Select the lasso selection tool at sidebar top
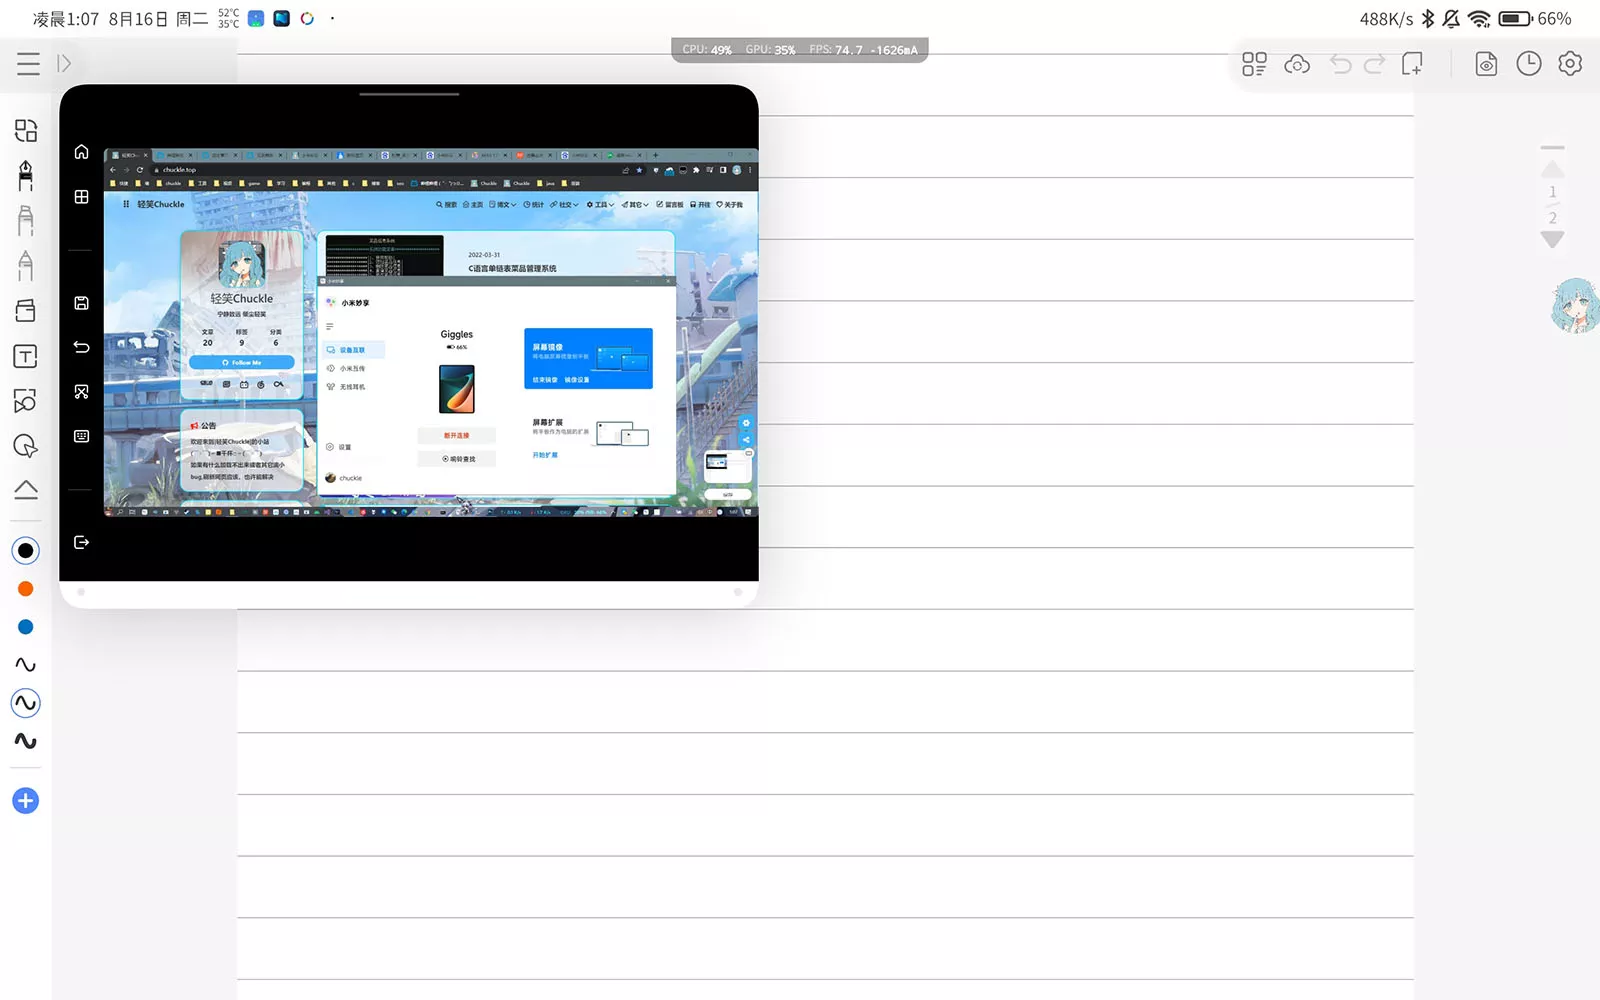The height and width of the screenshot is (1000, 1600). tap(26, 131)
